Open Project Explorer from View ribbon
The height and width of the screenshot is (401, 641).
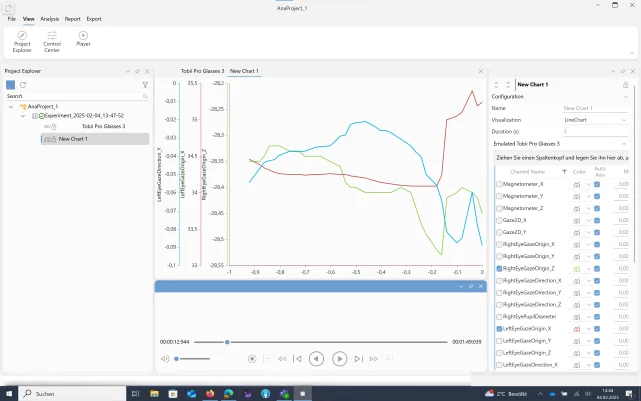coord(22,41)
